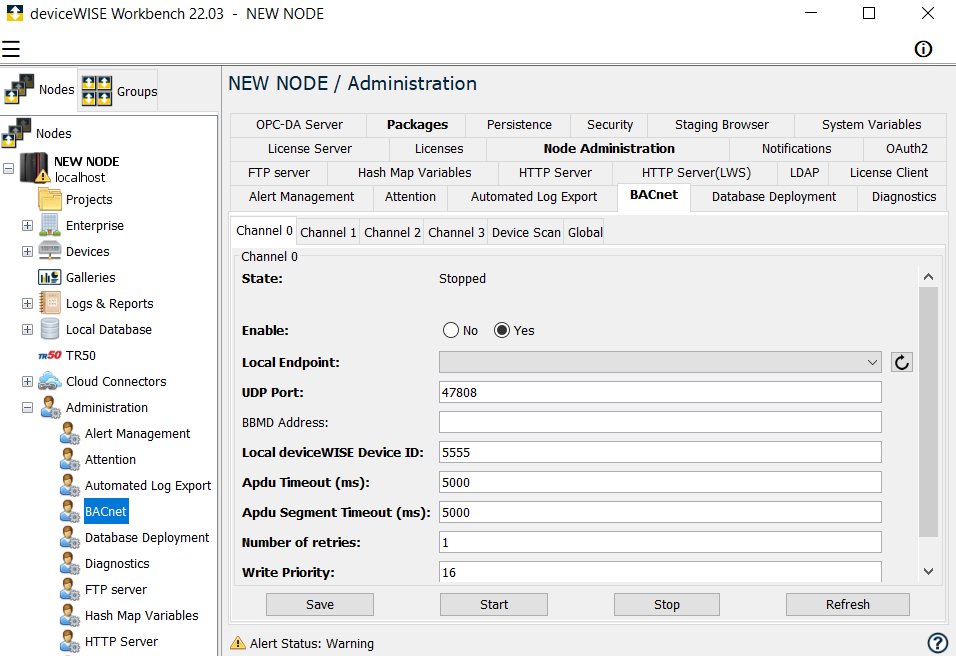Refresh the Local Endpoint list
The height and width of the screenshot is (656, 956).
[x=902, y=362]
